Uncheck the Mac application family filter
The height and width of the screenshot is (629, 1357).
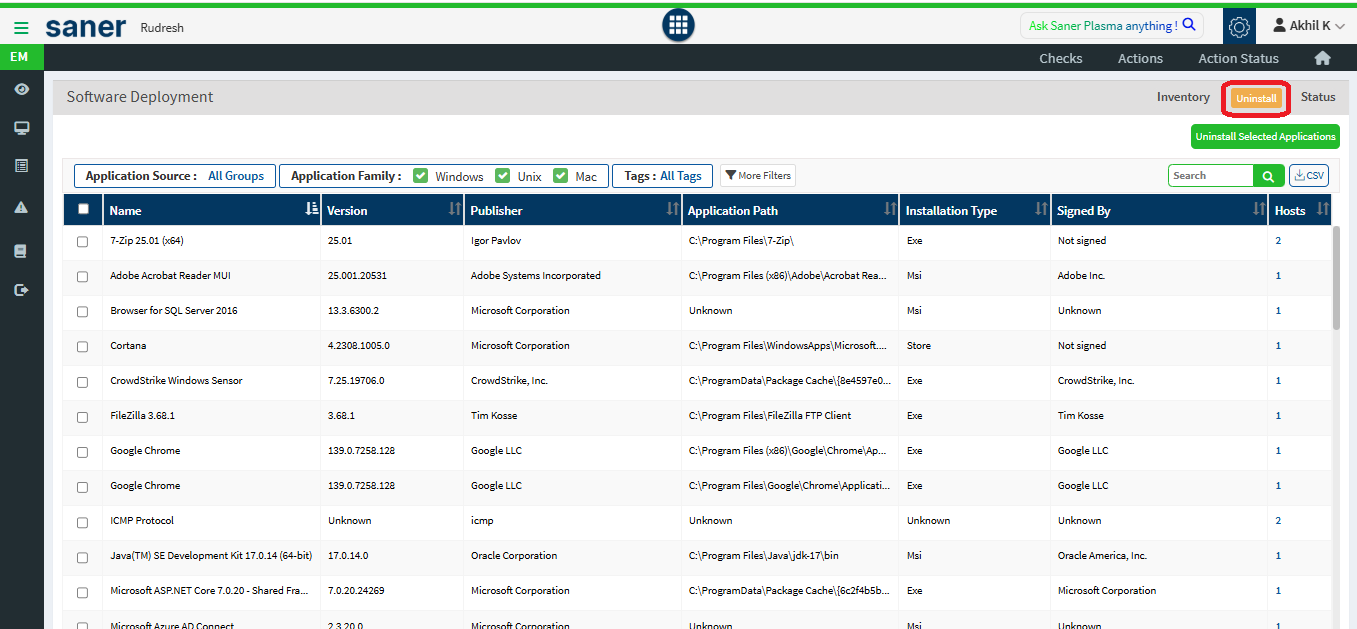click(561, 176)
